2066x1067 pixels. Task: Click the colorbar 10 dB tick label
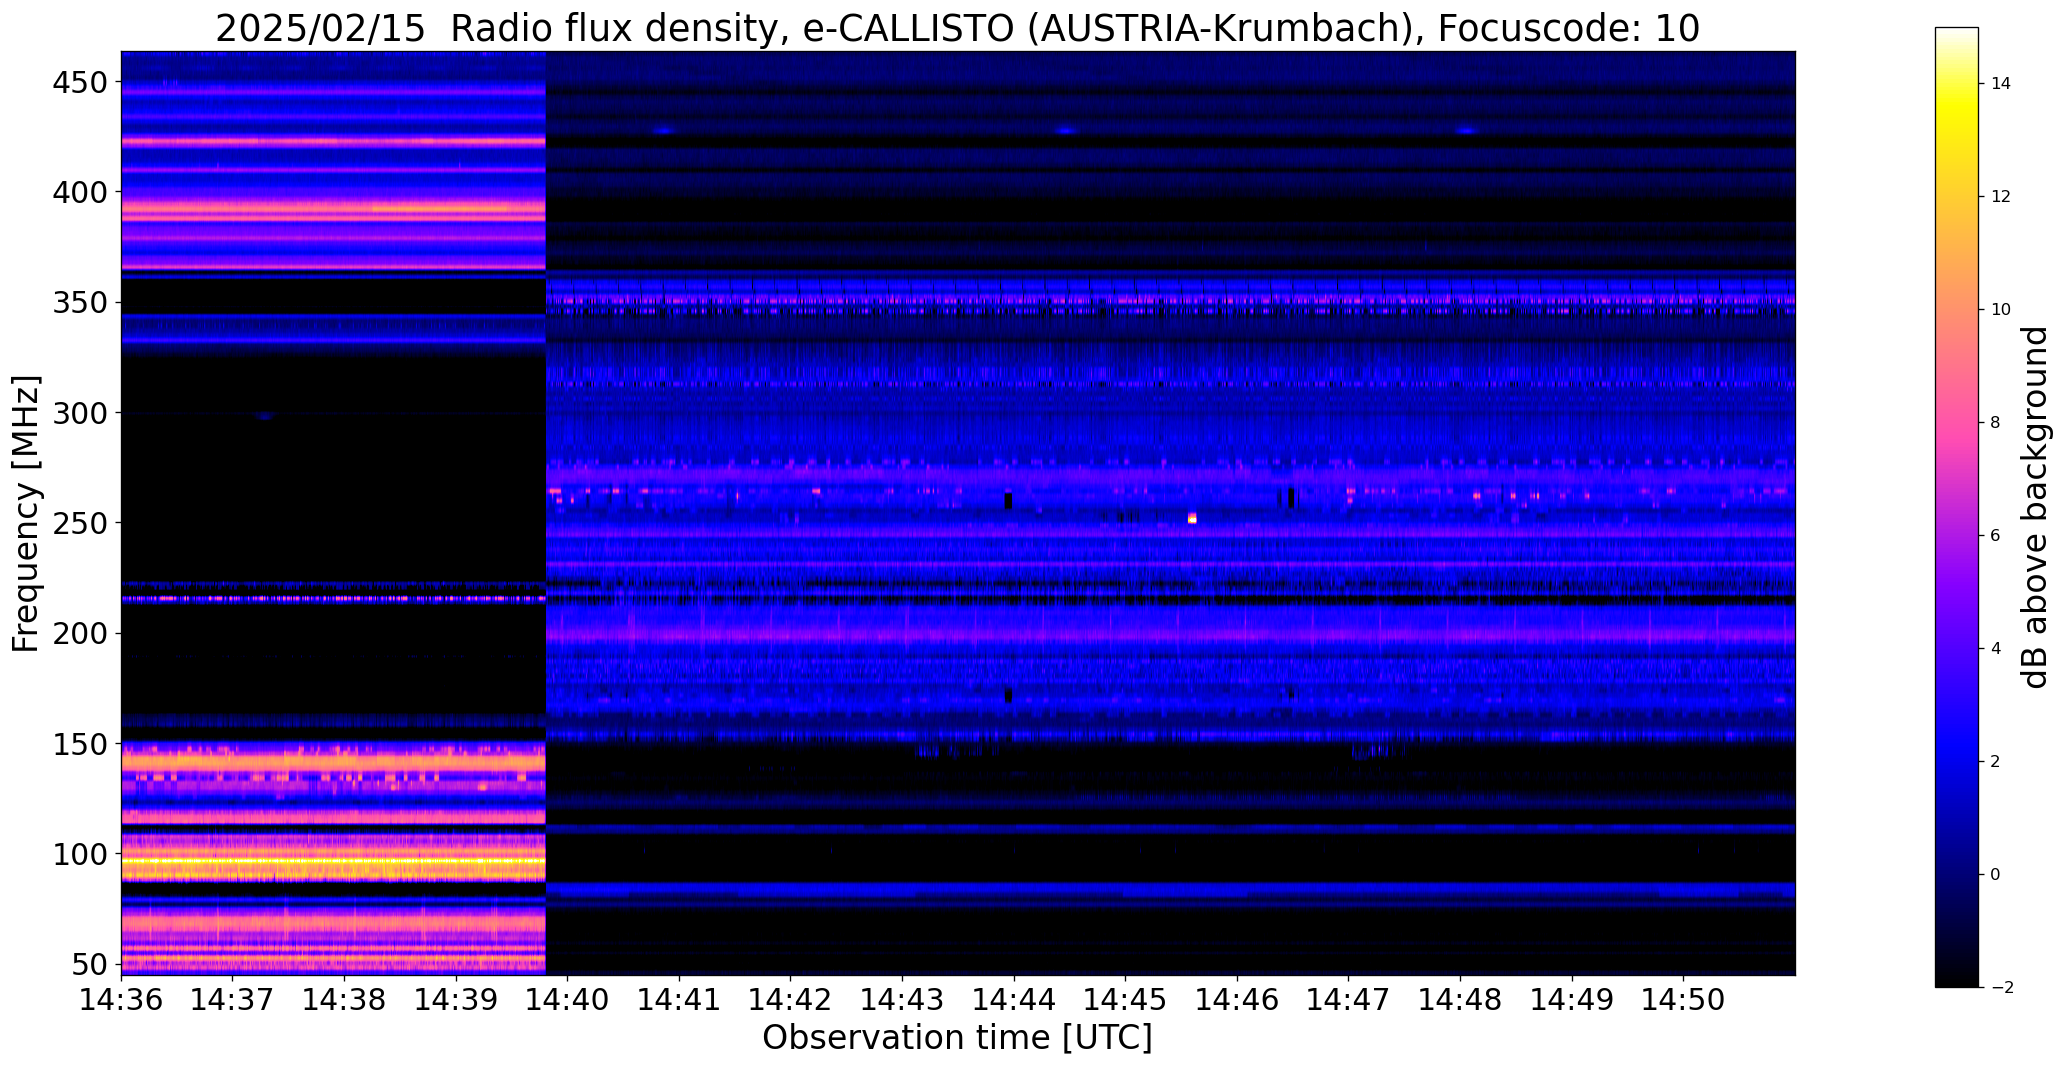point(2001,310)
